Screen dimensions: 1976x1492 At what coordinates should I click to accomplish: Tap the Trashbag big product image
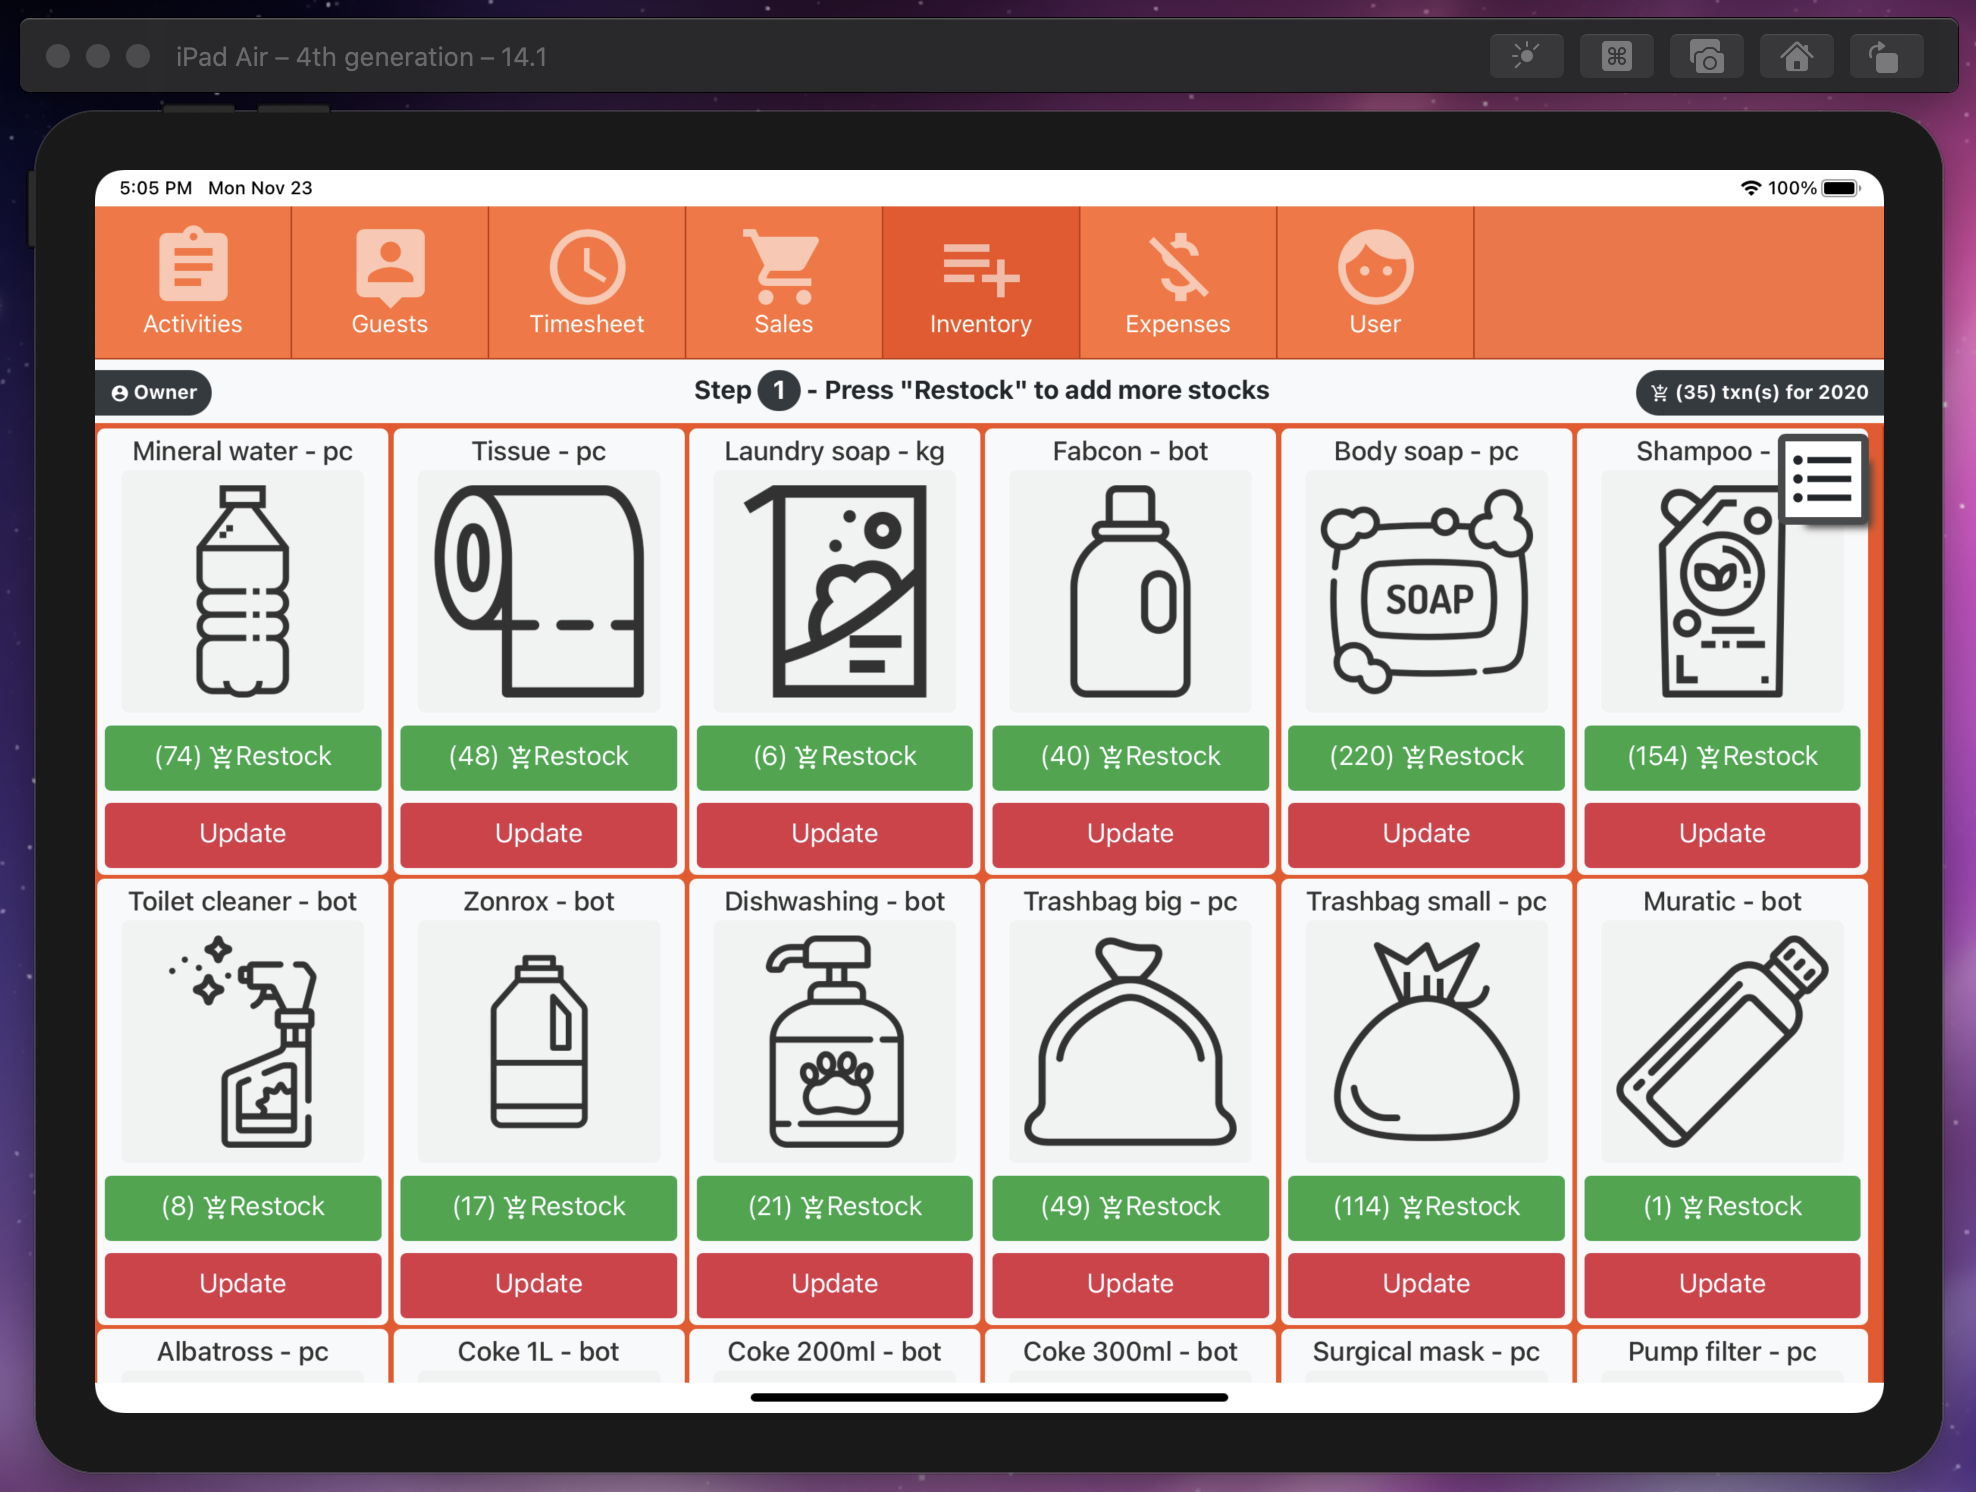[x=1130, y=1041]
